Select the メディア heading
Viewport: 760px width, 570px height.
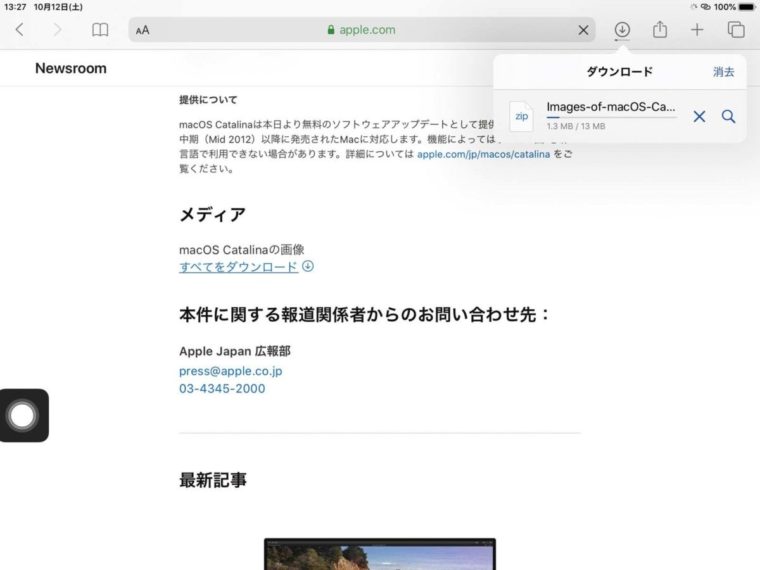(213, 214)
